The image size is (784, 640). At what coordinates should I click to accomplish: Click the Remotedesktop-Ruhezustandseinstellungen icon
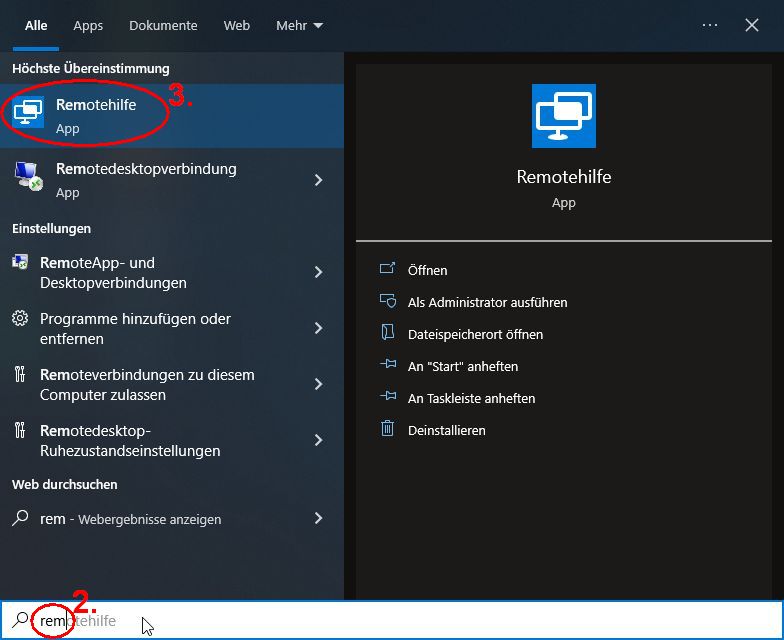click(x=20, y=430)
